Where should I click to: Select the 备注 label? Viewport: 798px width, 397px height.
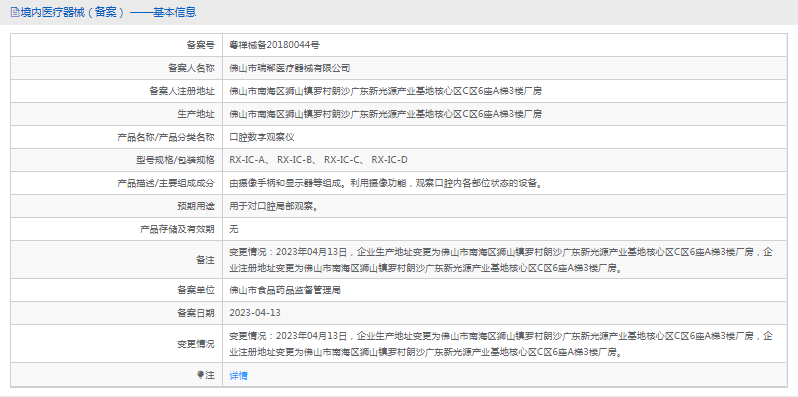[205, 260]
